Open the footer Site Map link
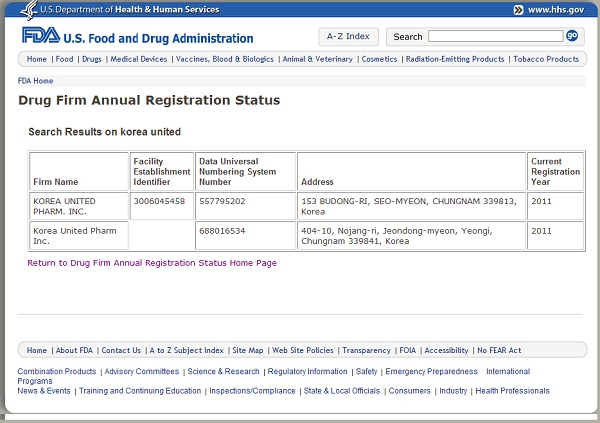Screen dimensions: 600x423 pyautogui.click(x=248, y=350)
